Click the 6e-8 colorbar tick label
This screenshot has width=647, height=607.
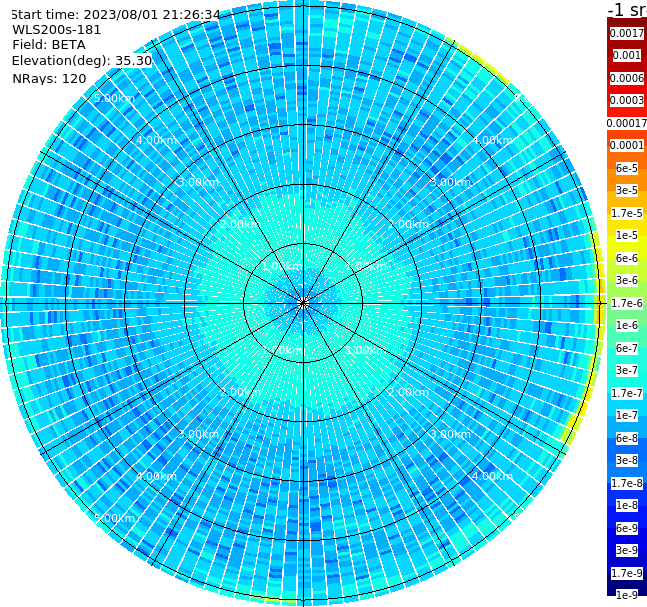pyautogui.click(x=627, y=438)
